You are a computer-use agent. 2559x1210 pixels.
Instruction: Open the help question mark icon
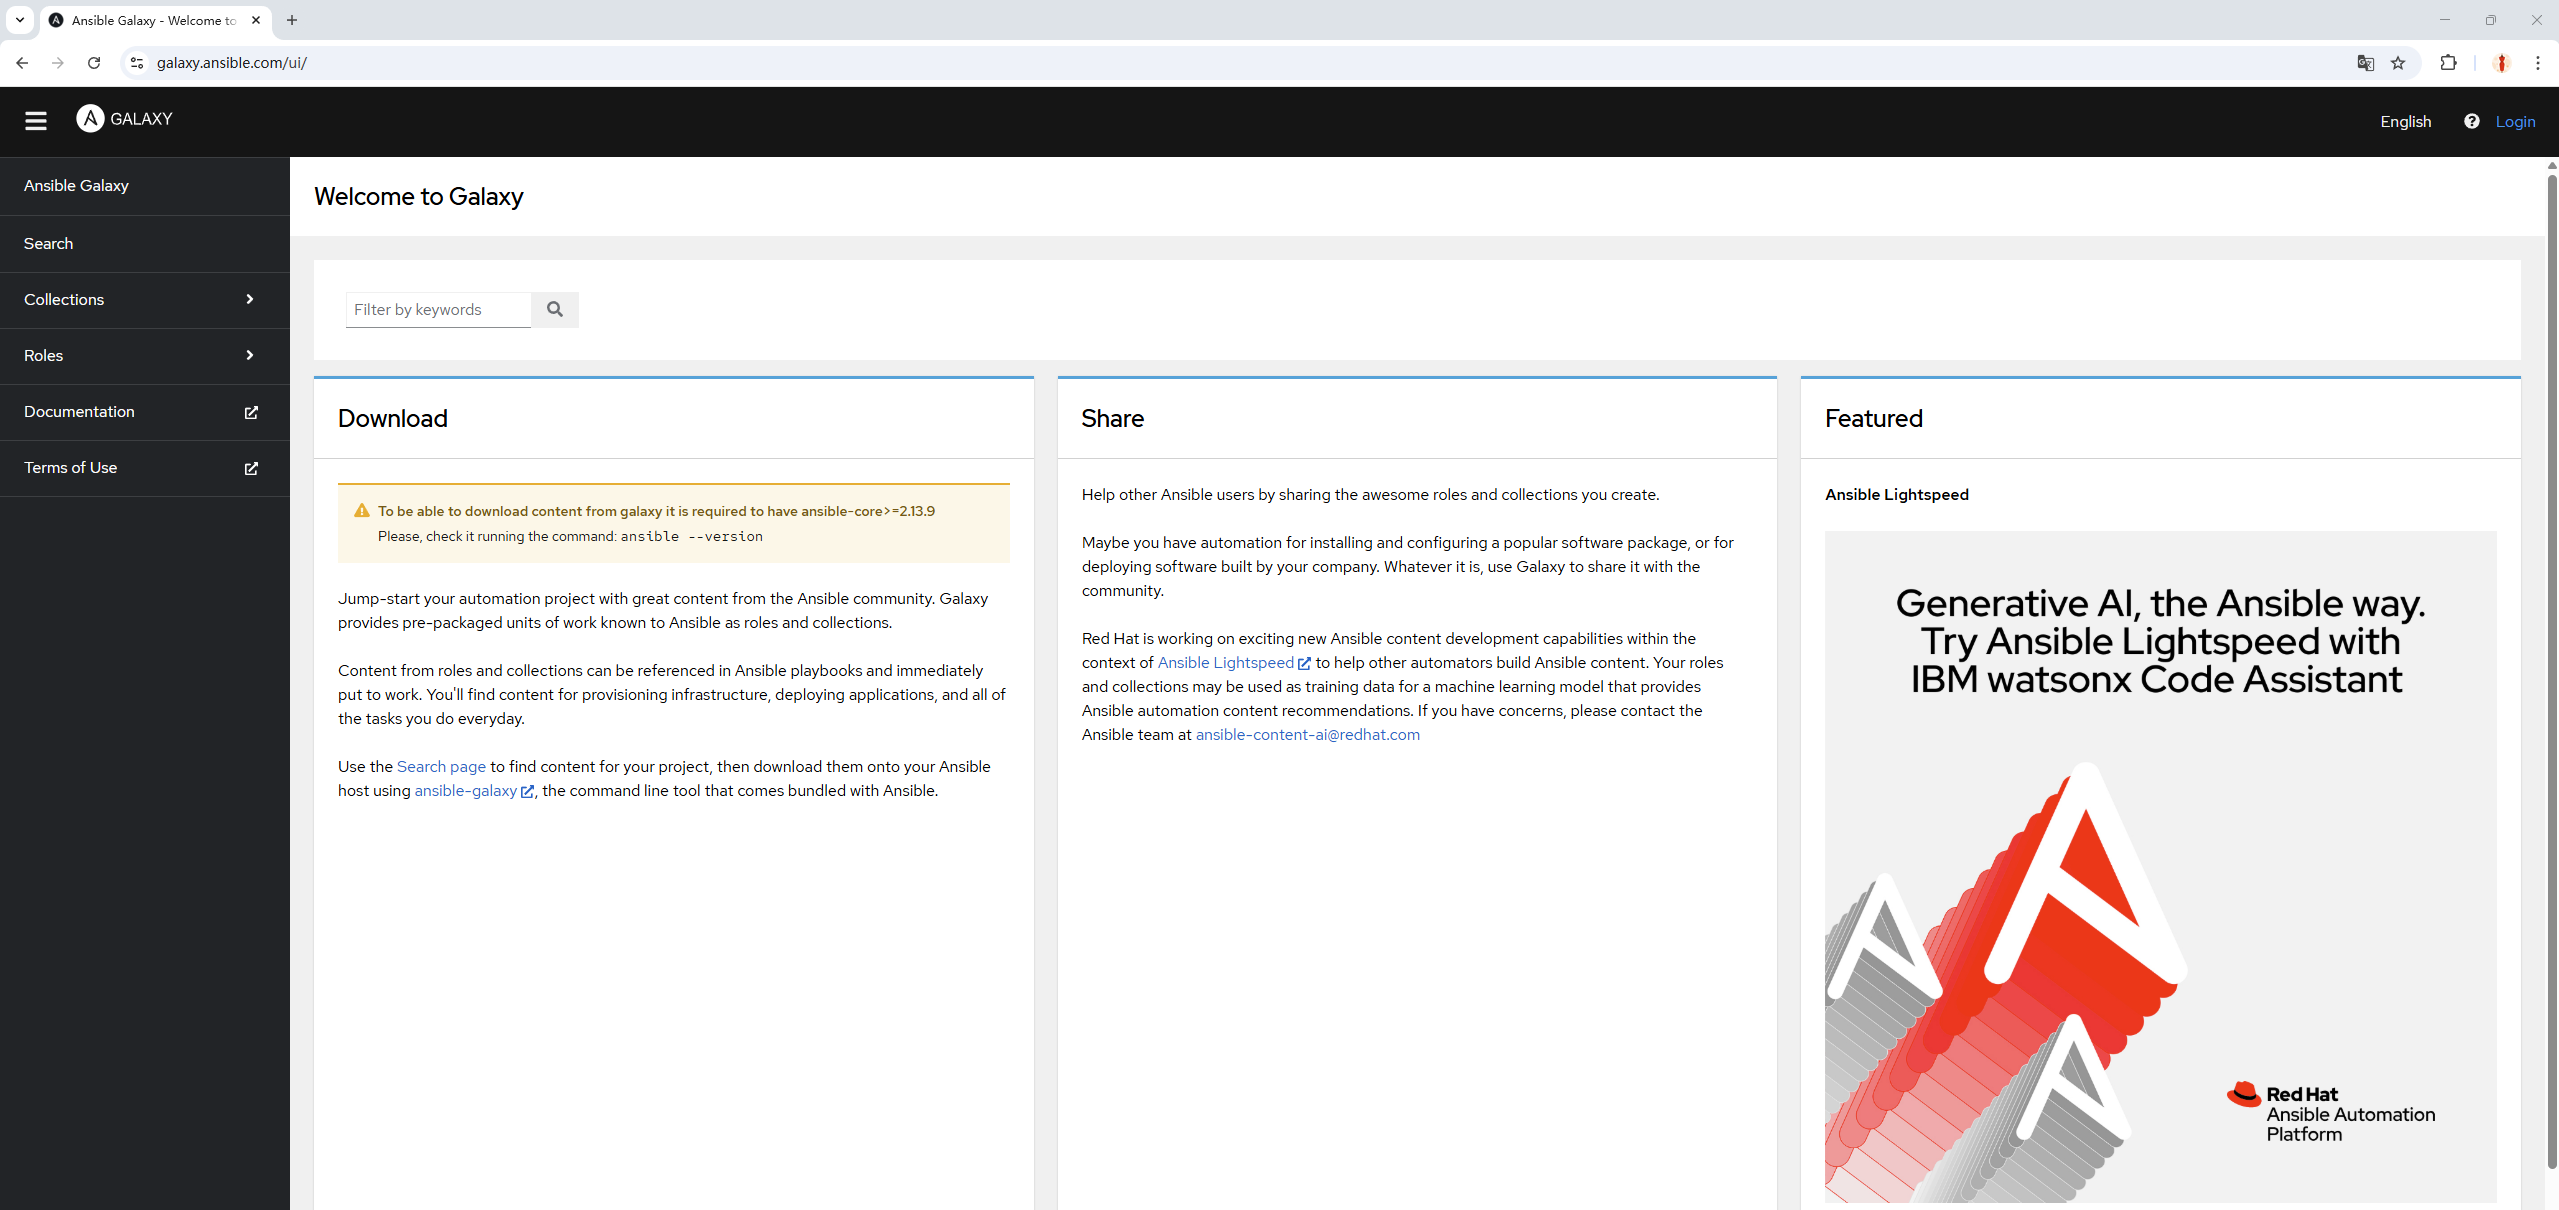(2471, 121)
